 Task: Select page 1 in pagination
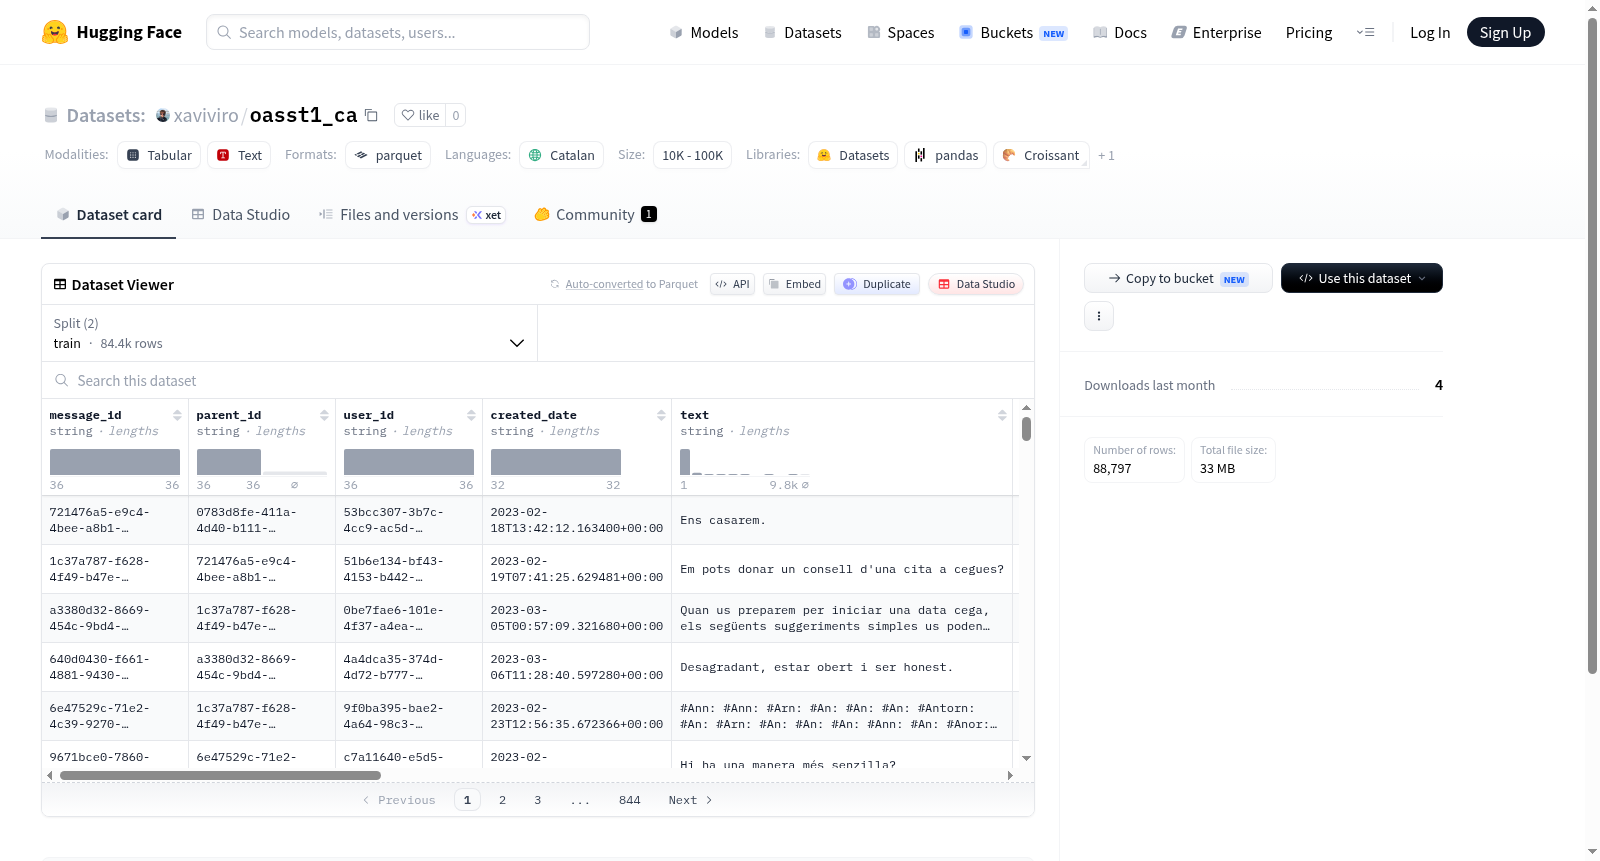(467, 800)
